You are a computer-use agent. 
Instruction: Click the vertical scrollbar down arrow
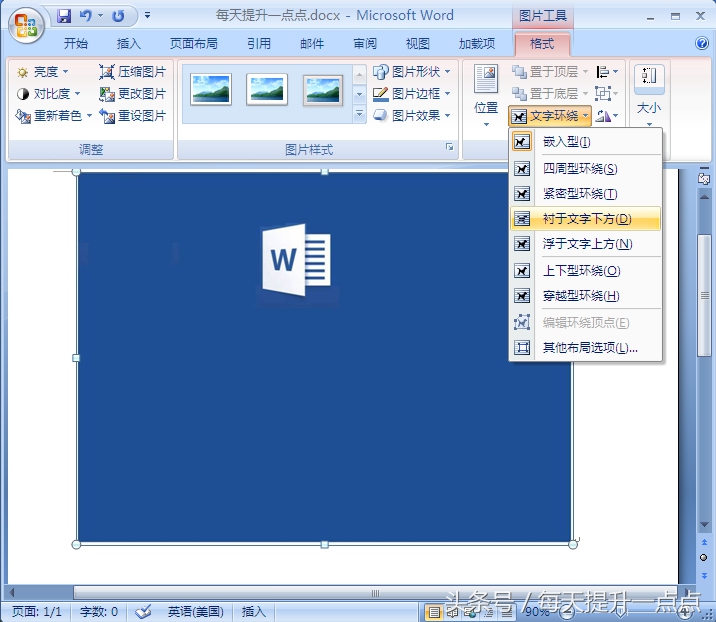tap(704, 524)
